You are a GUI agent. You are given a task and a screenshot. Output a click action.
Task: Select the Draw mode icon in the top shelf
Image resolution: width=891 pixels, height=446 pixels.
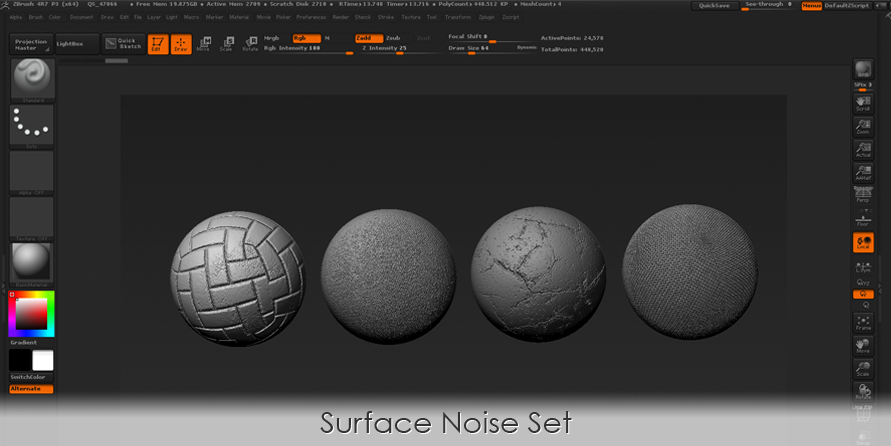tap(181, 44)
